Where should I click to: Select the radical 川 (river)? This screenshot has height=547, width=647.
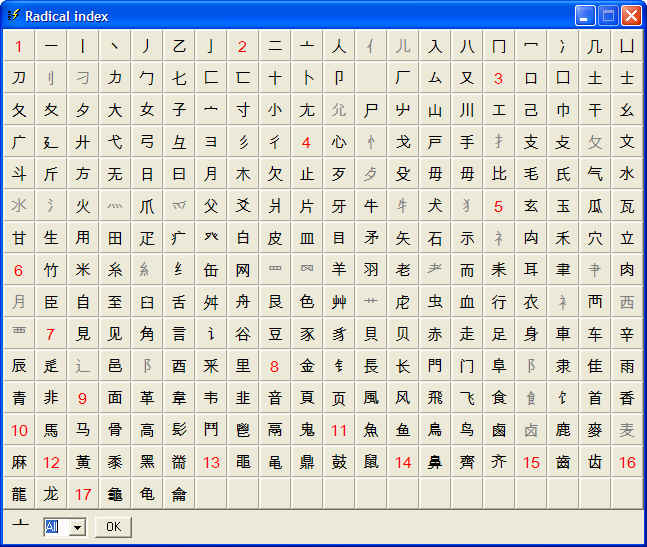click(x=467, y=110)
